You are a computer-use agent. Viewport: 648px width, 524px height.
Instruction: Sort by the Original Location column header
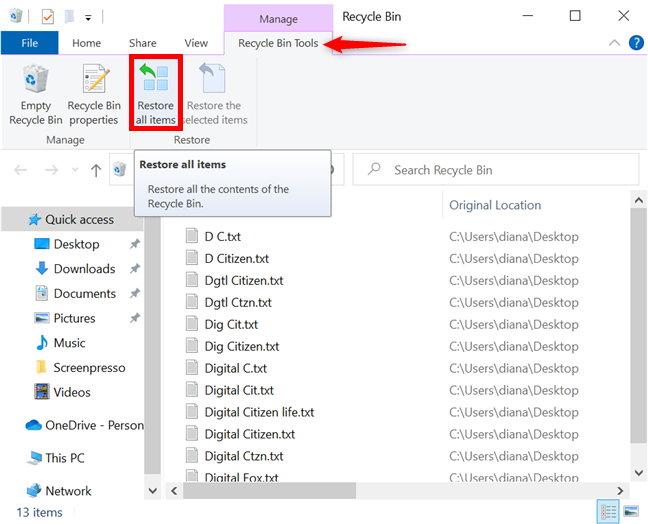click(x=495, y=205)
